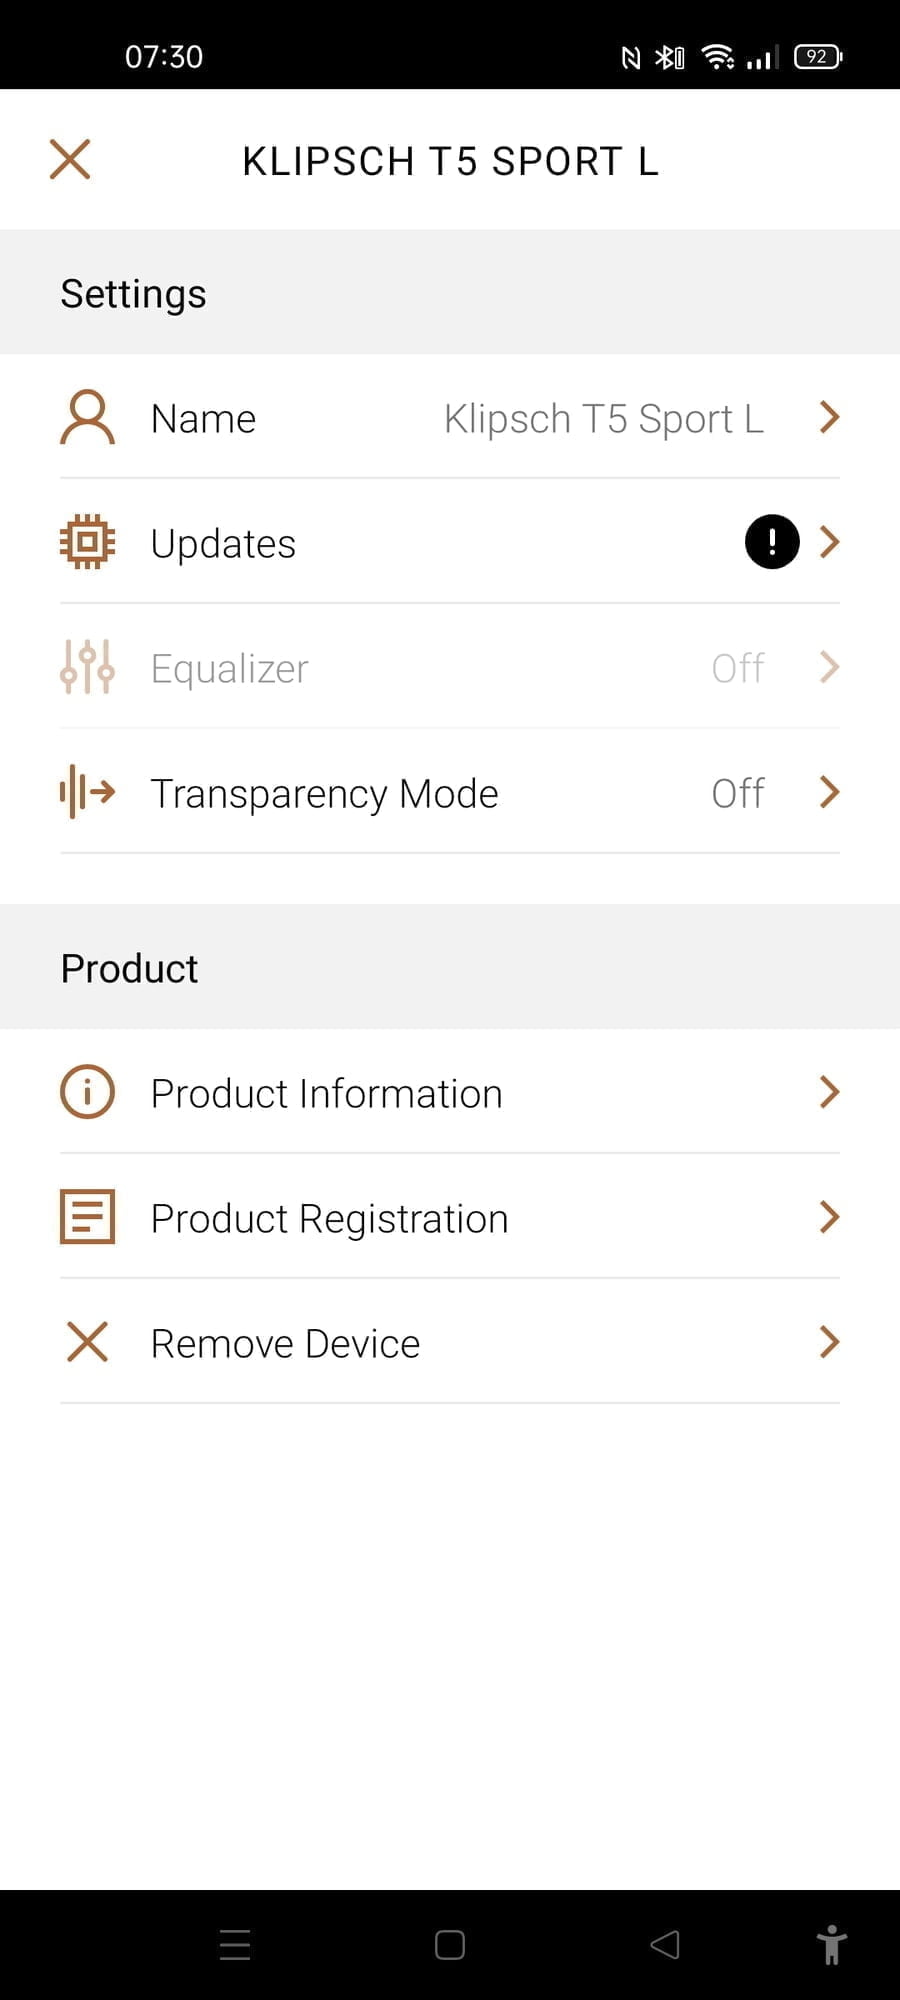Expand Transparency Mode with its chevron

(x=829, y=792)
